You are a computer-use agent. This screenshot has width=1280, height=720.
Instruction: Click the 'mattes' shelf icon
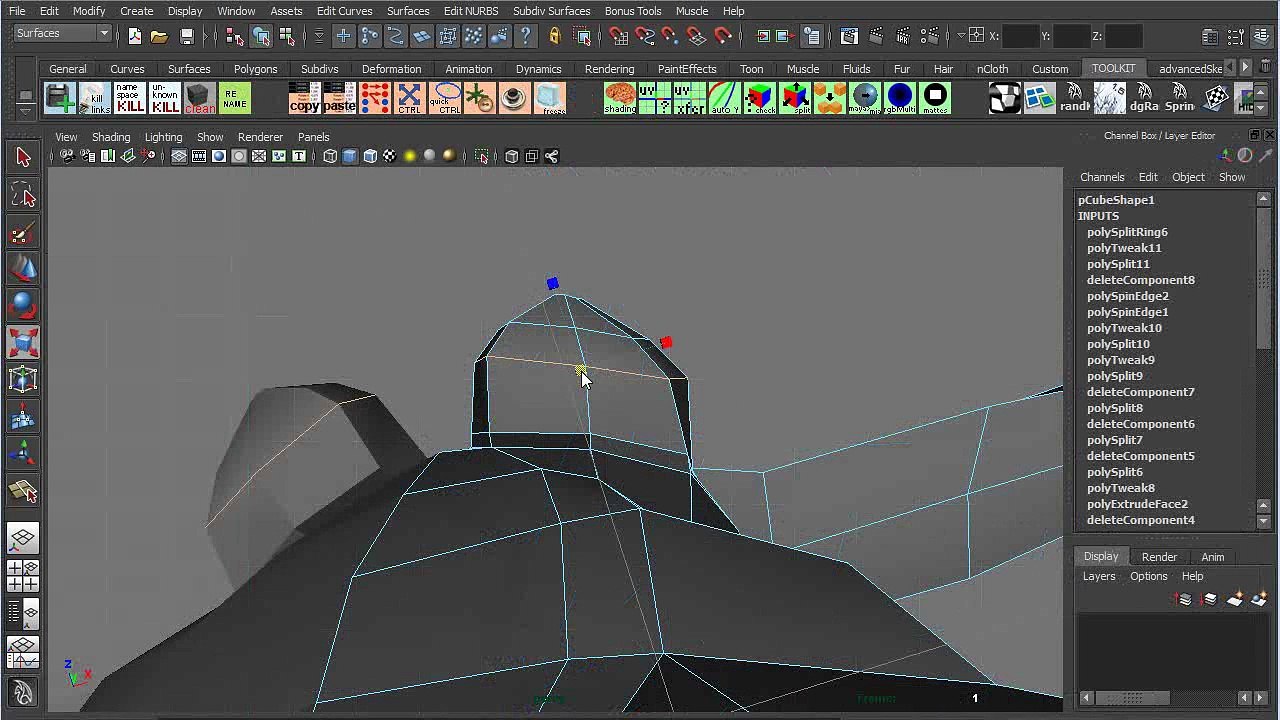[x=935, y=98]
